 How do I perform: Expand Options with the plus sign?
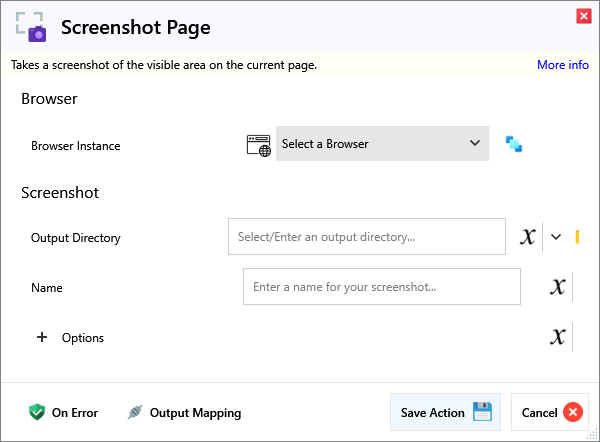point(42,338)
